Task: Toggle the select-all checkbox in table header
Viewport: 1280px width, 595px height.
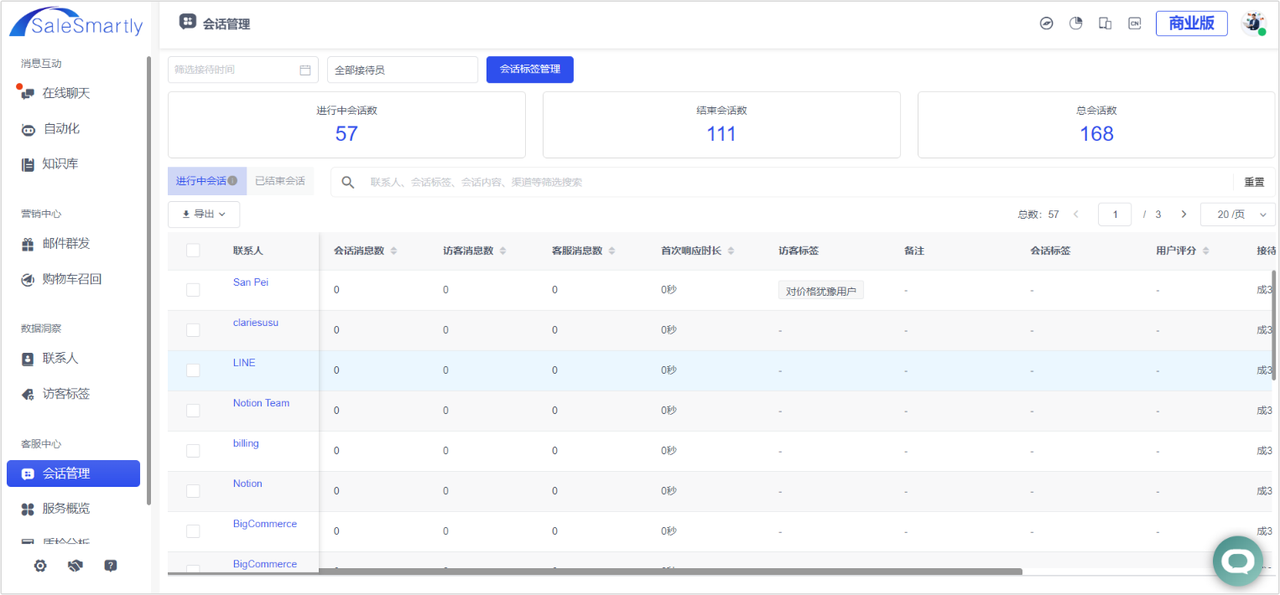Action: point(193,250)
